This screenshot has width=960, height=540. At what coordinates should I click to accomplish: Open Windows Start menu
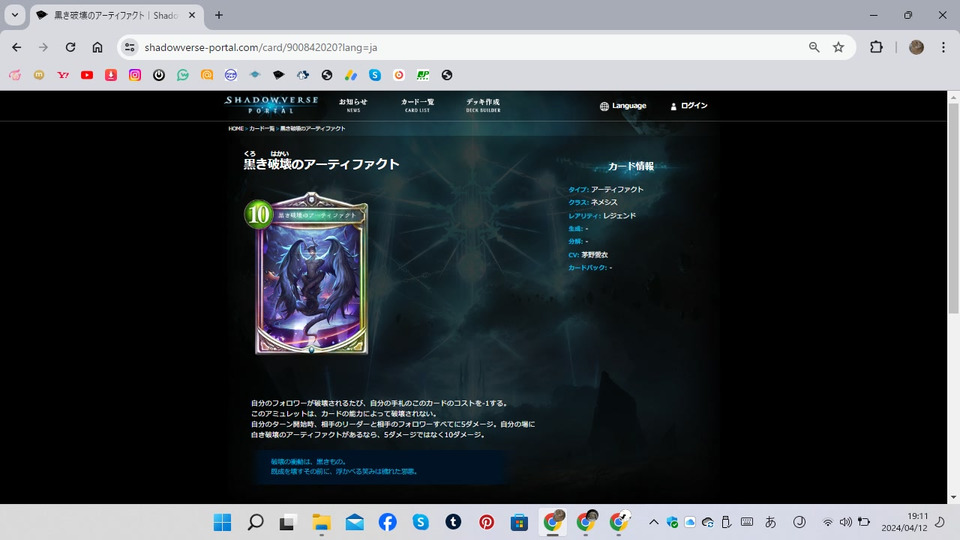(x=222, y=522)
